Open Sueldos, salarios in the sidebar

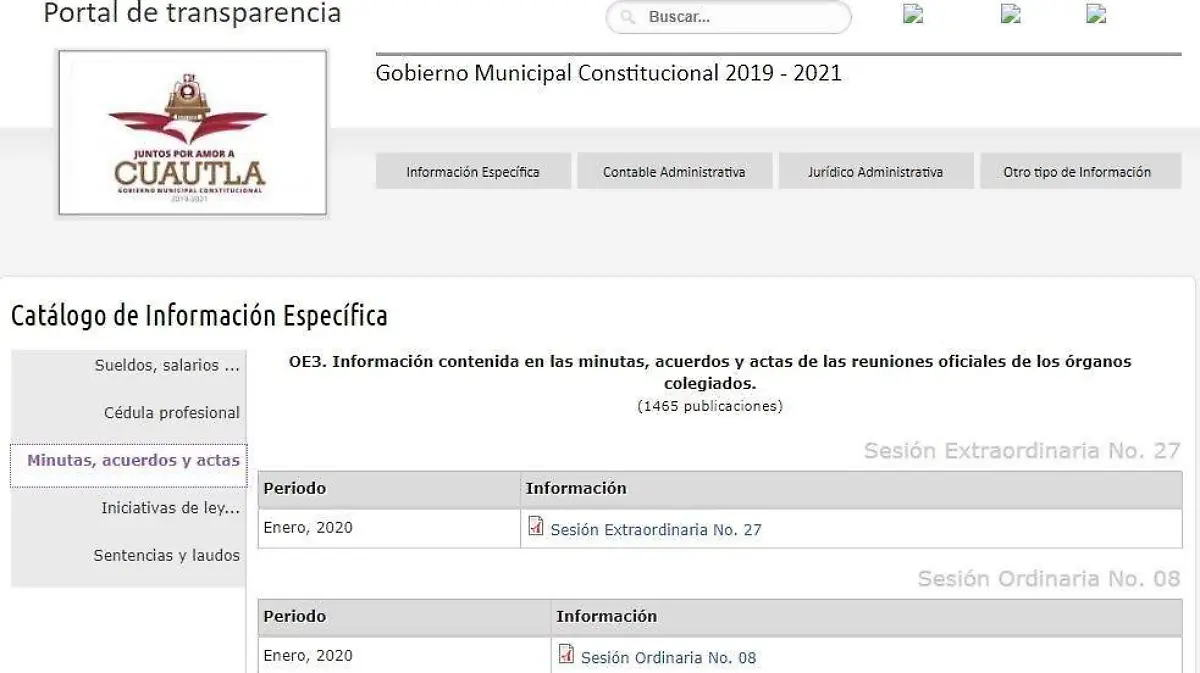(x=167, y=366)
